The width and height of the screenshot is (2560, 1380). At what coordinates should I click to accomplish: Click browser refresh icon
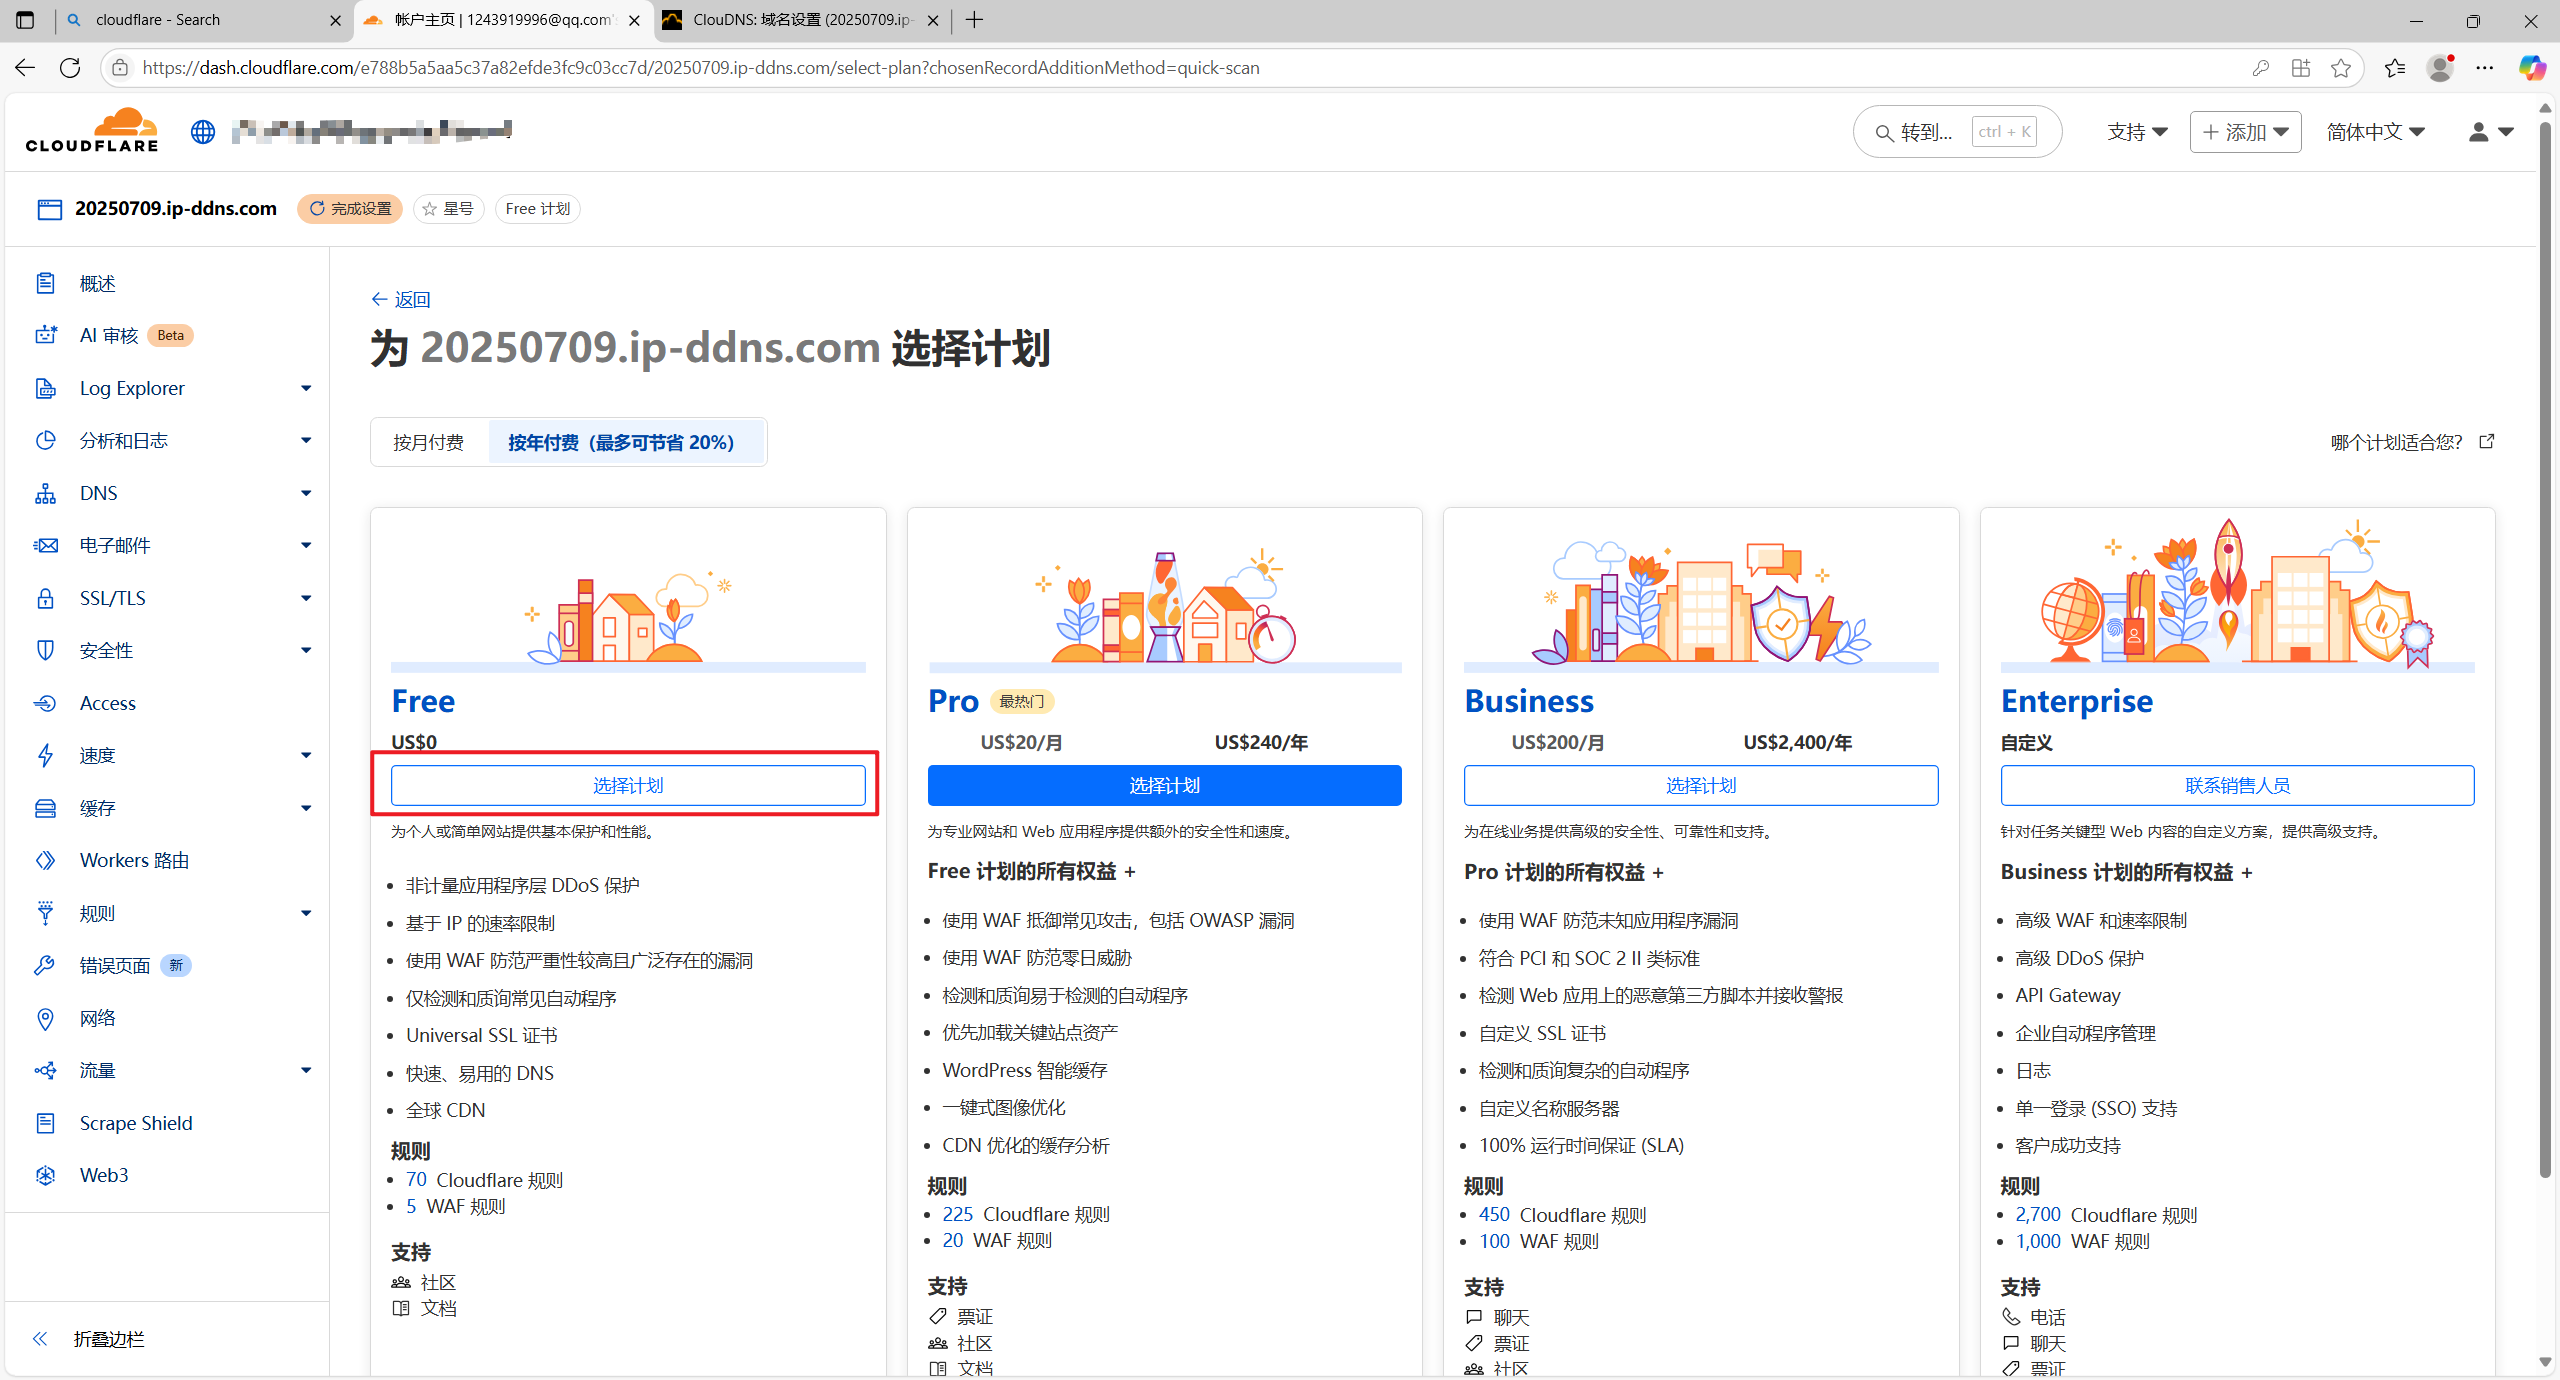pos(70,67)
